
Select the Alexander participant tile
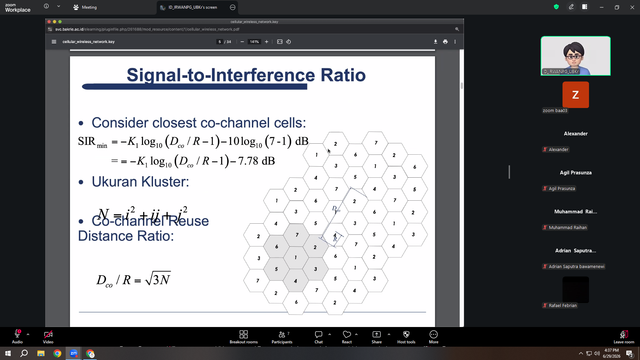pyautogui.click(x=576, y=134)
